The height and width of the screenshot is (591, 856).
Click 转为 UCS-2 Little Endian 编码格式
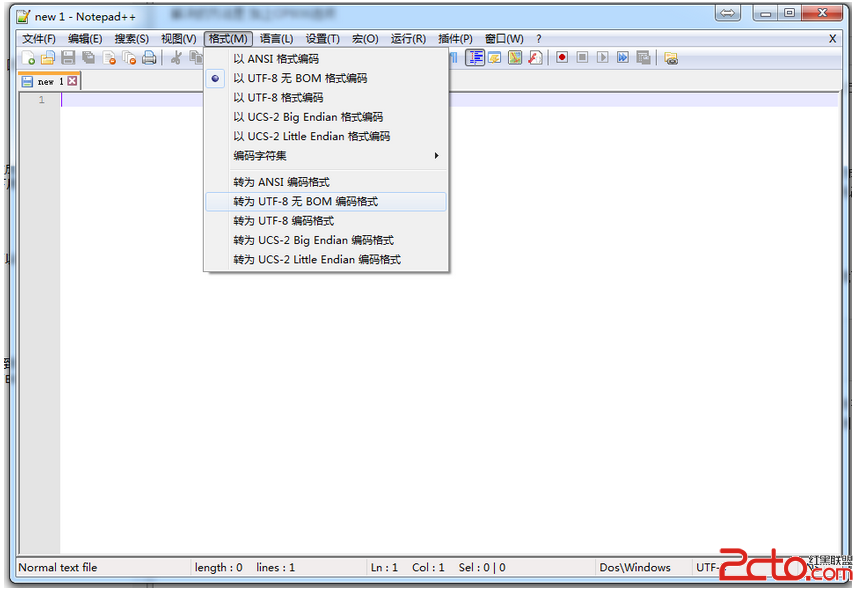pyautogui.click(x=326, y=260)
